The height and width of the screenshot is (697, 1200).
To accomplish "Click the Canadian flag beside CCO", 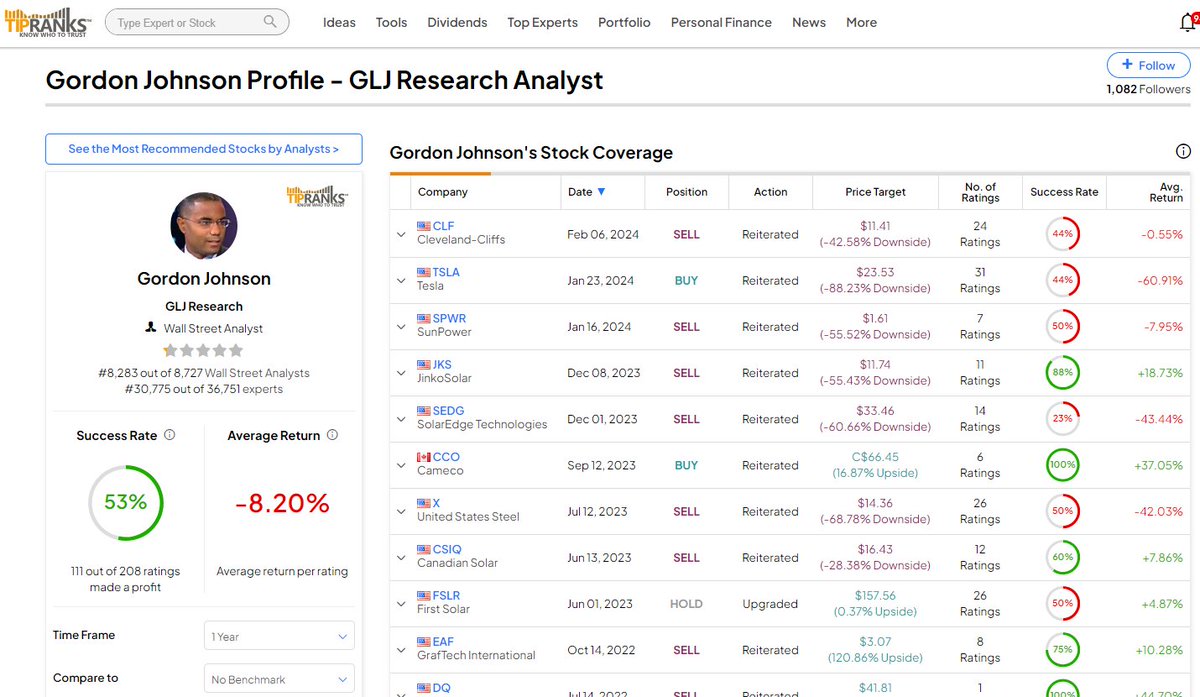I will (423, 457).
